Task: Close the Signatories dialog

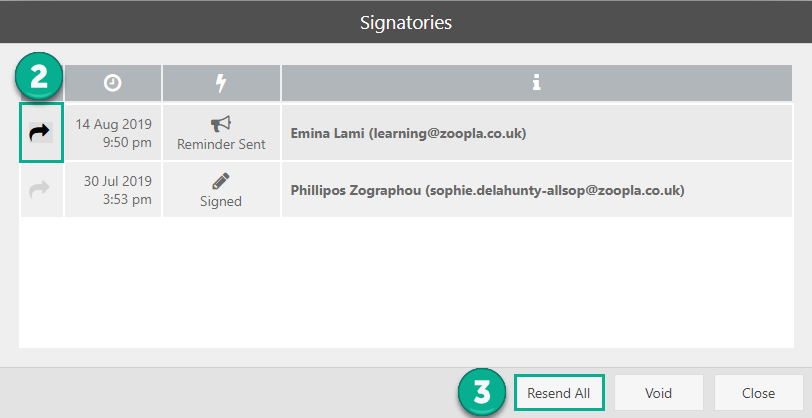Action: [758, 393]
